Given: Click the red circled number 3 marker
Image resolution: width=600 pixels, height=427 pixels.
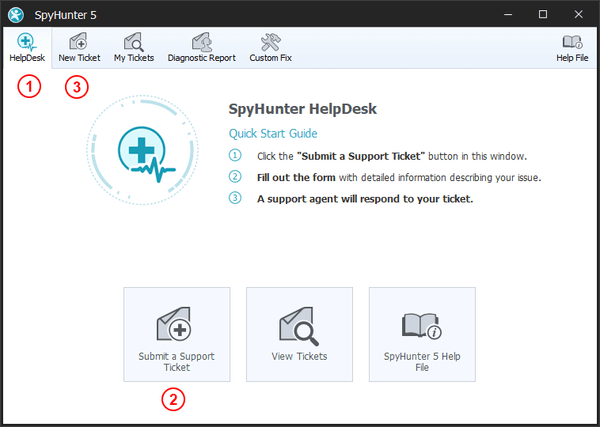Looking at the screenshot, I should click(77, 87).
